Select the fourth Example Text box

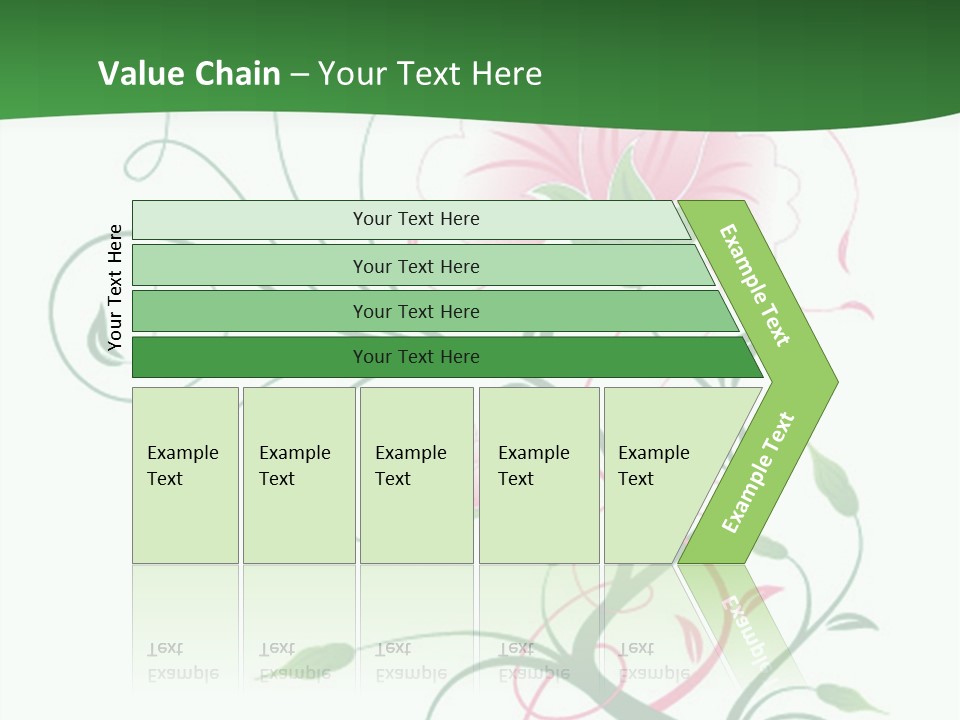(539, 475)
